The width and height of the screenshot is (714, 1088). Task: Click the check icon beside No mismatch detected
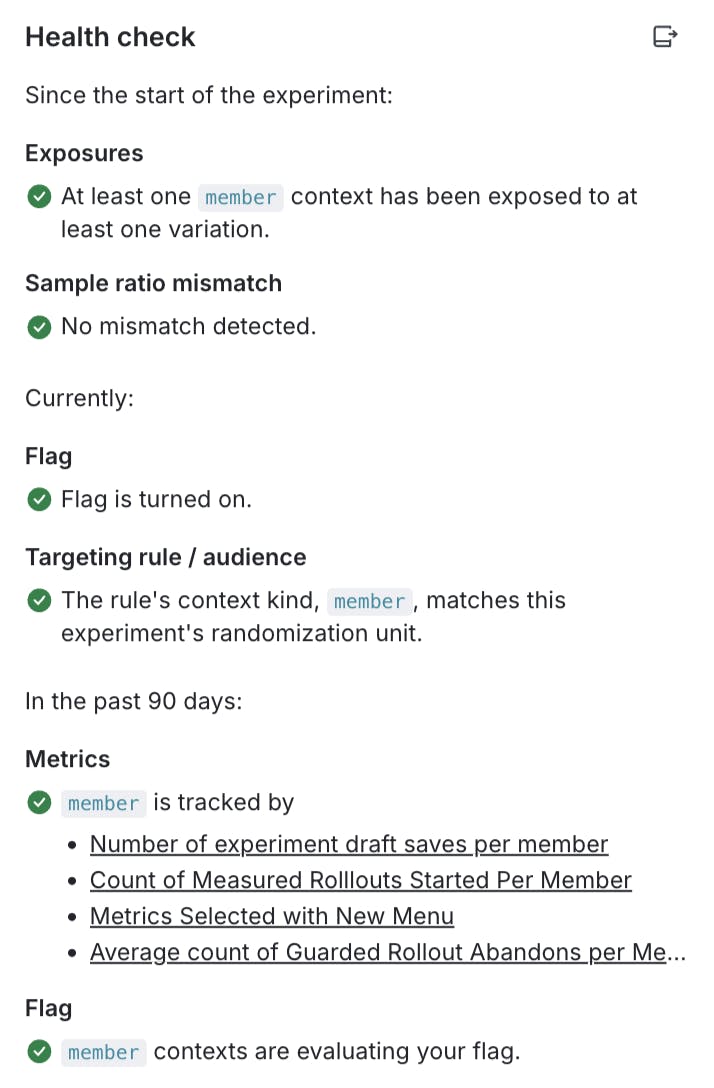[x=39, y=327]
